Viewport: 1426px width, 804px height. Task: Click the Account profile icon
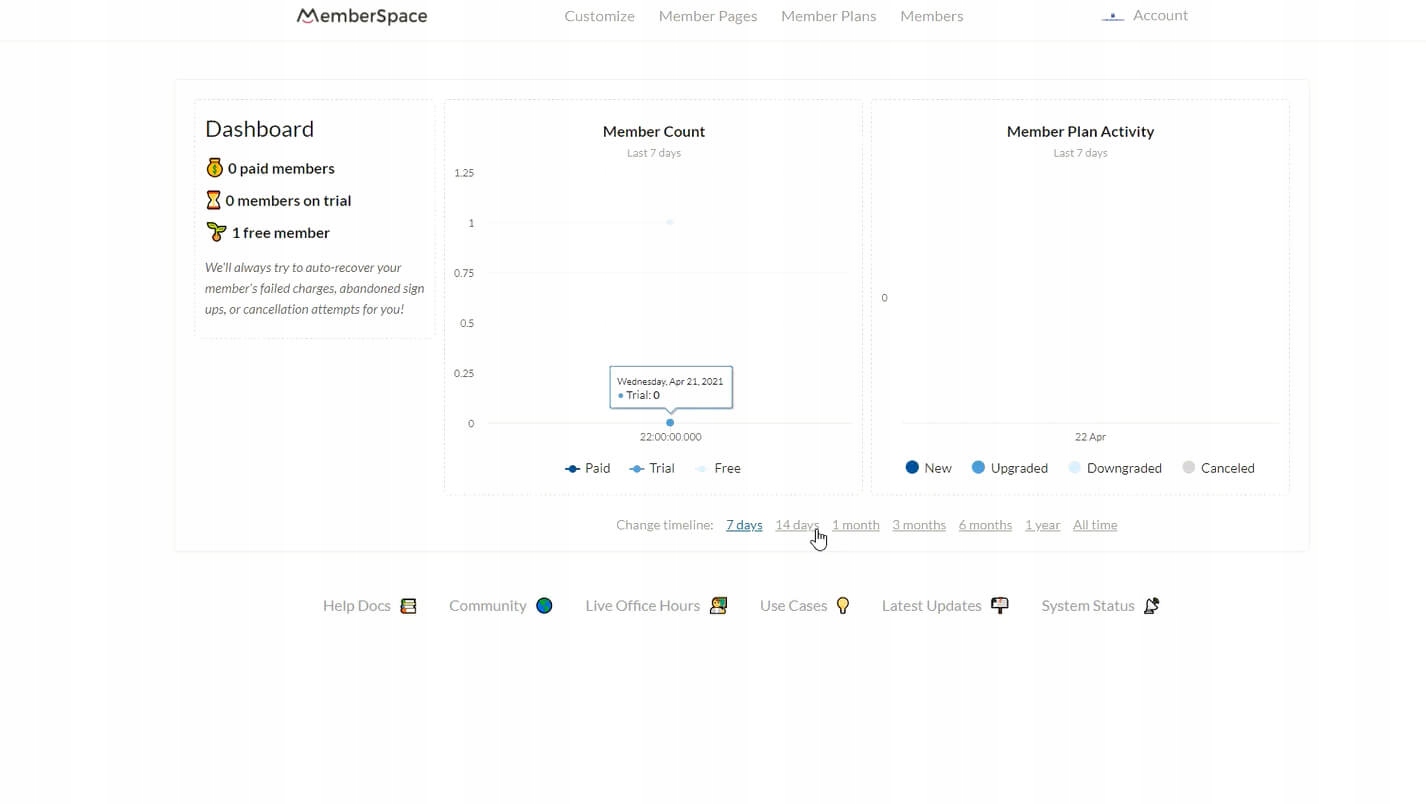pos(1113,16)
